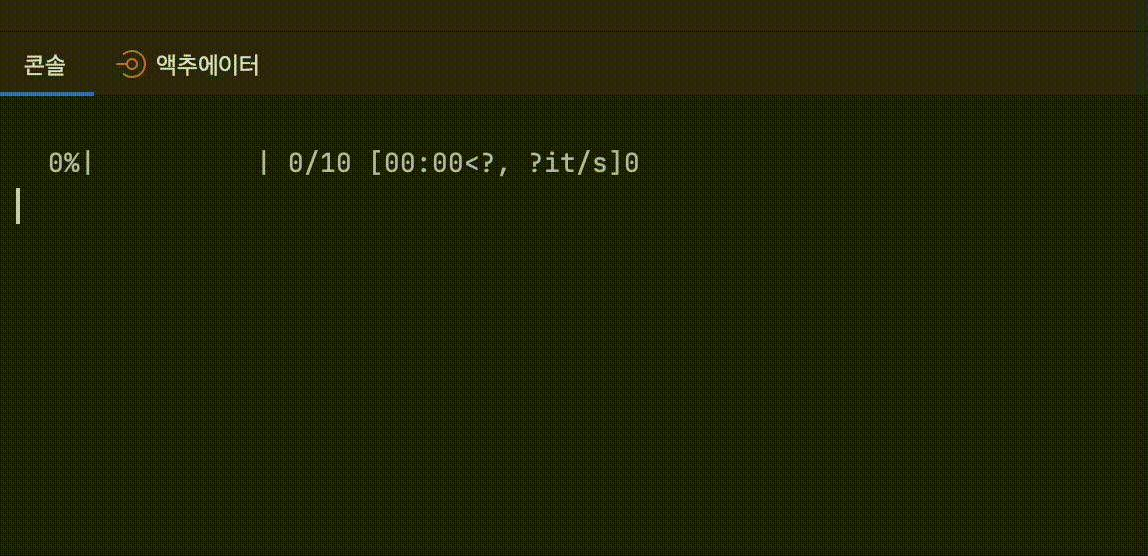The width and height of the screenshot is (1148, 556).
Task: Place caret at blinking console cursor
Action: (18, 206)
